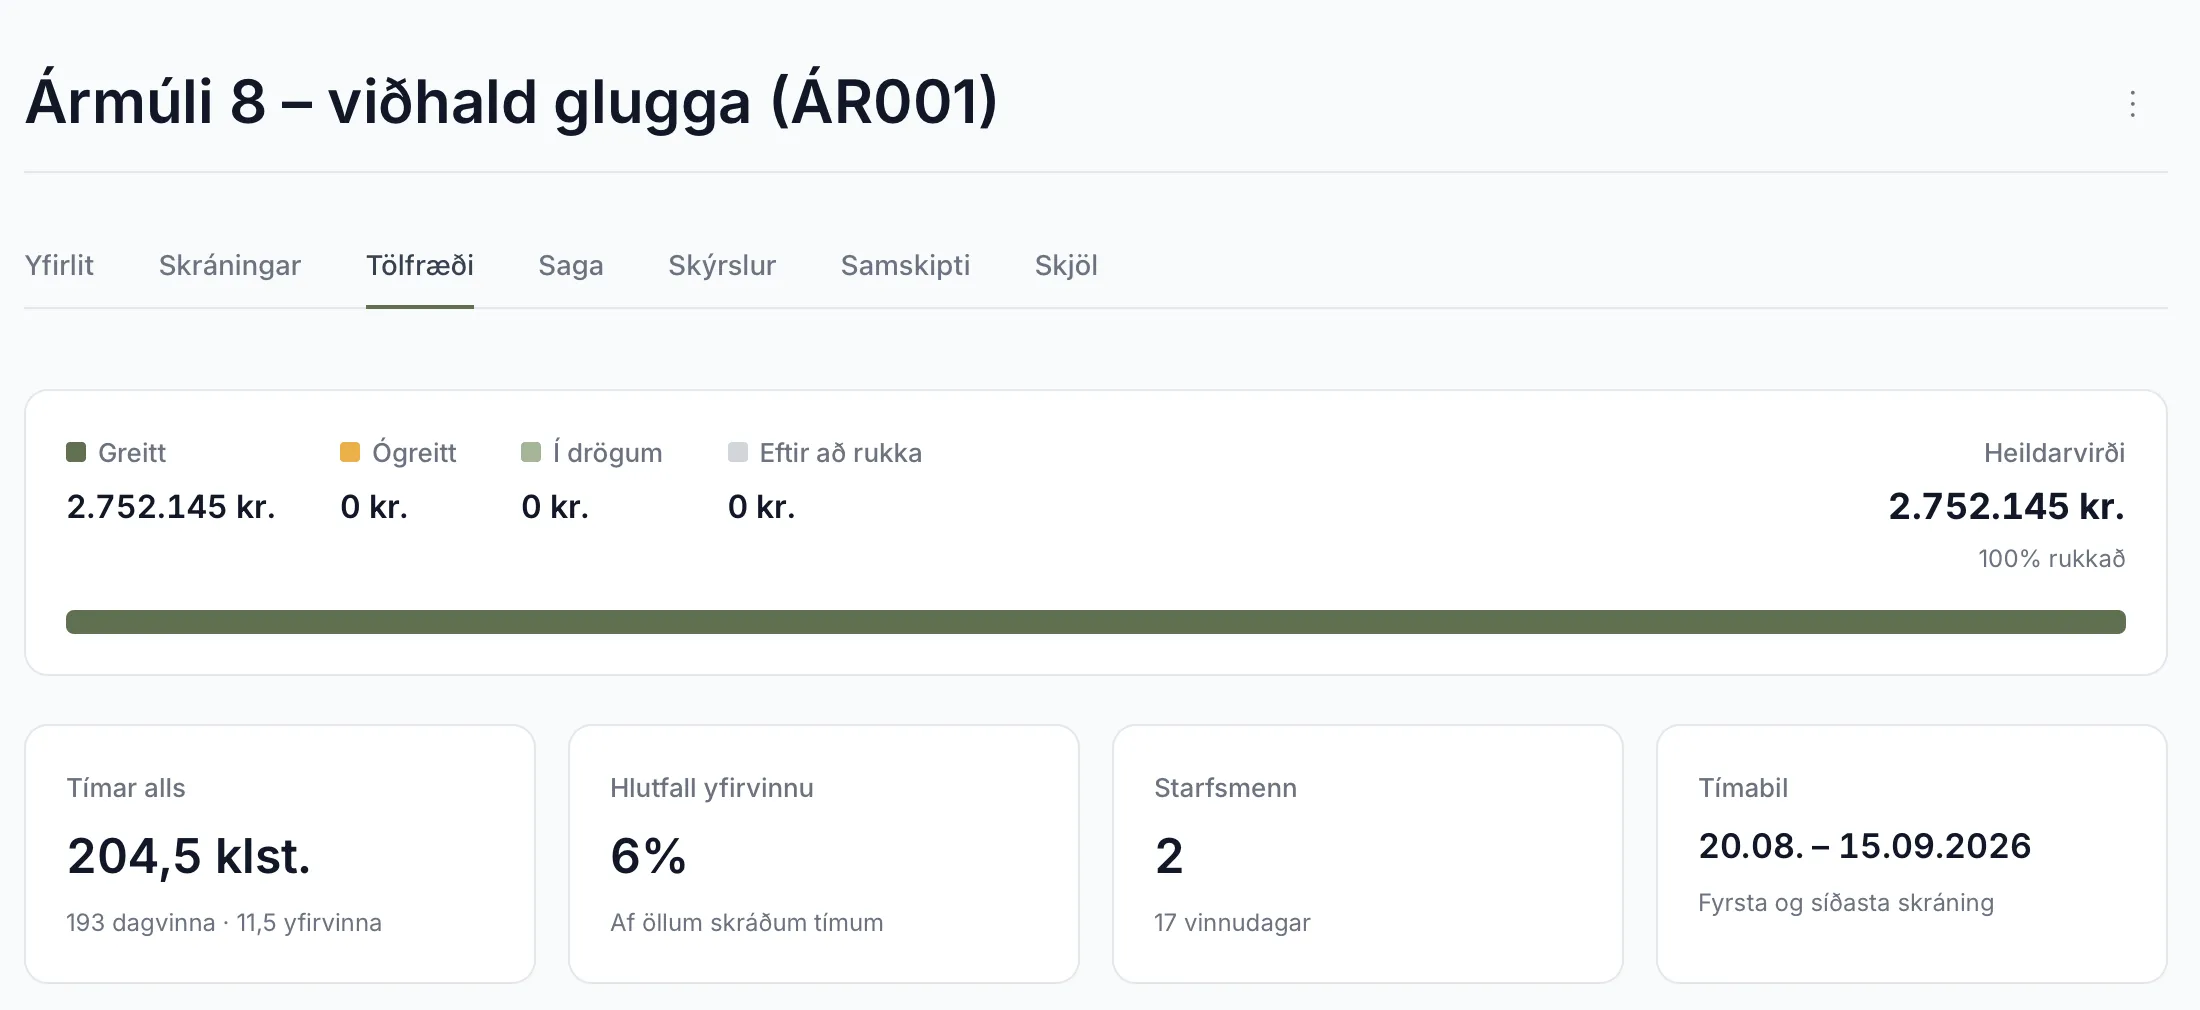Image resolution: width=2200 pixels, height=1010 pixels.
Task: Go to the Saga tab
Action: click(571, 265)
